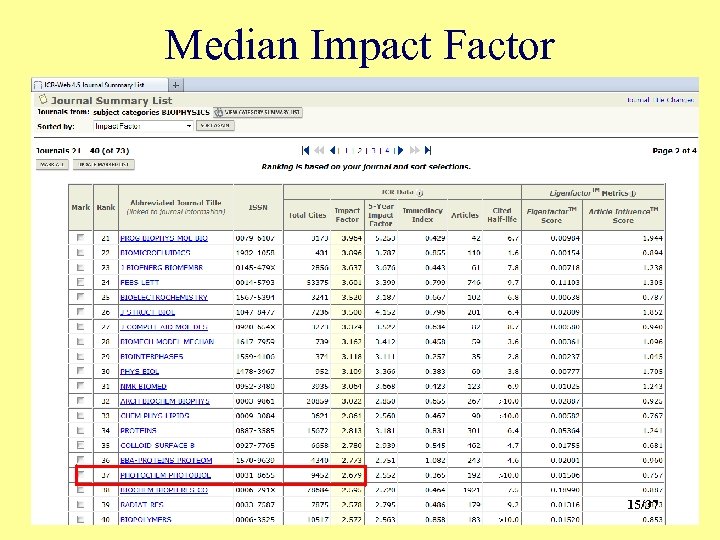Open BIOPOLYMERS journal link
Image resolution: width=720 pixels, height=540 pixels.
tap(146, 519)
